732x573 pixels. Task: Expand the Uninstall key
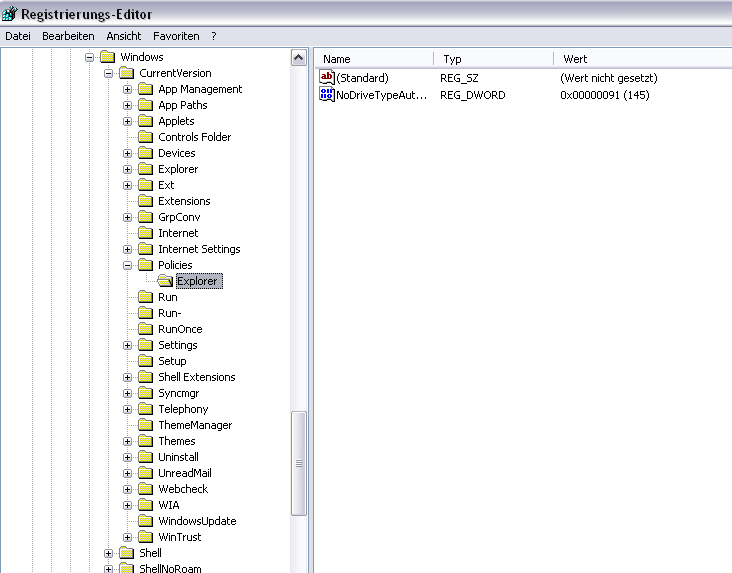click(127, 457)
